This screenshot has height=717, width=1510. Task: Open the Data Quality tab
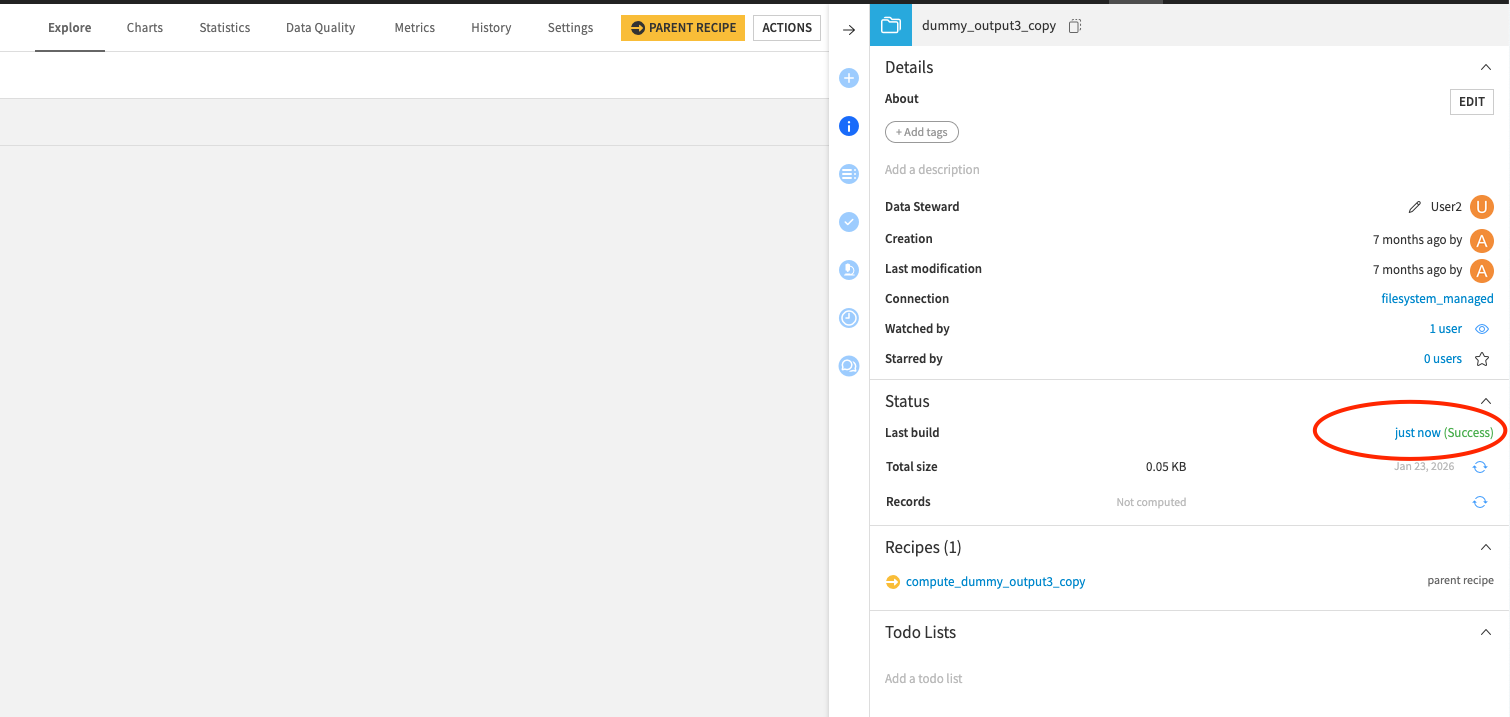pyautogui.click(x=320, y=27)
